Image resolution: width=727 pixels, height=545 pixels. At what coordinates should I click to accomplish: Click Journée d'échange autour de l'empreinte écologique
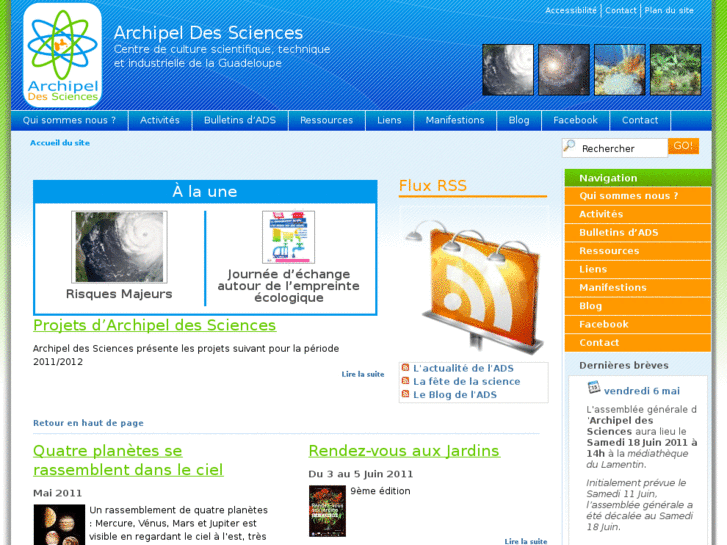288,286
